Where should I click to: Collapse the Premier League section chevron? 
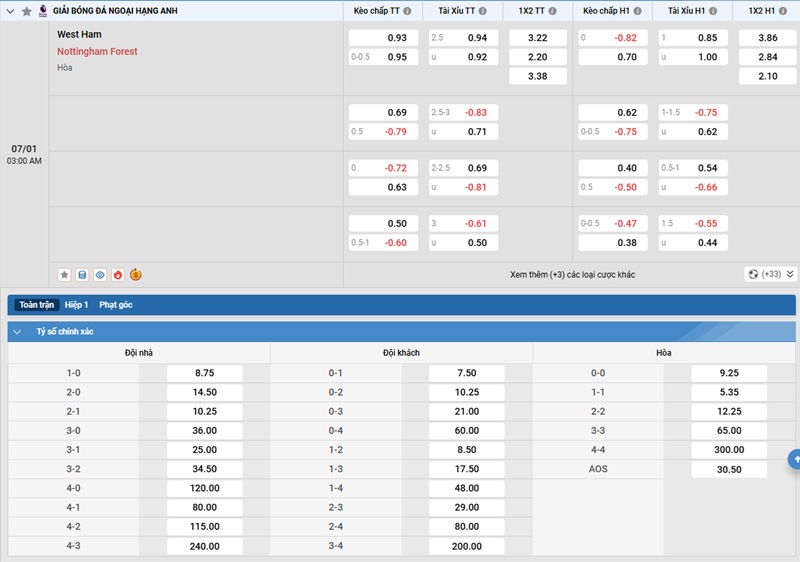pos(10,11)
